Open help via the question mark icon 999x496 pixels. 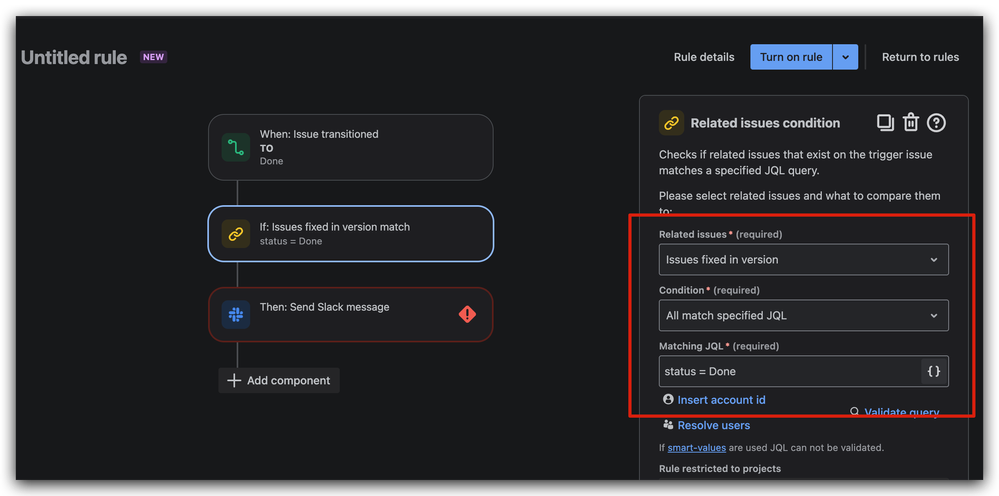tap(936, 122)
